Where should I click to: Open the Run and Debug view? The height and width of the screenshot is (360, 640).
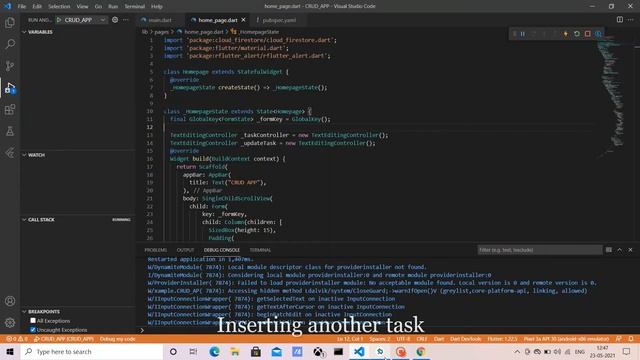click(10, 88)
